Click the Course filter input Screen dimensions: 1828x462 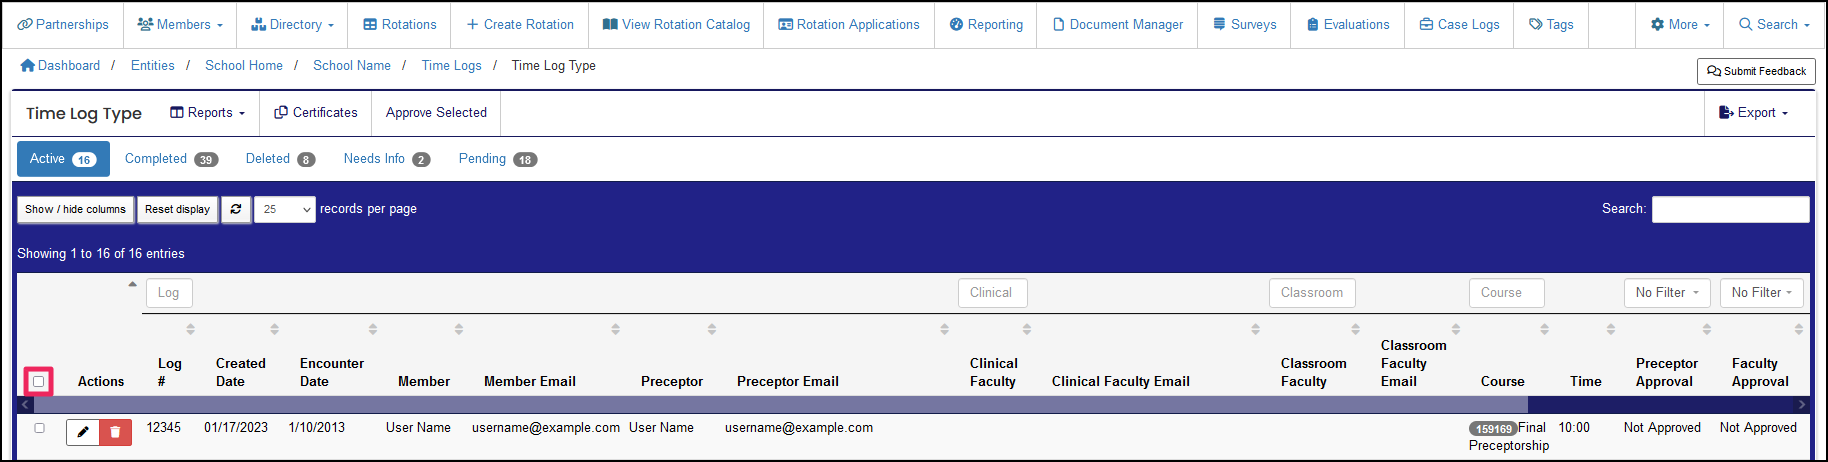[1506, 293]
